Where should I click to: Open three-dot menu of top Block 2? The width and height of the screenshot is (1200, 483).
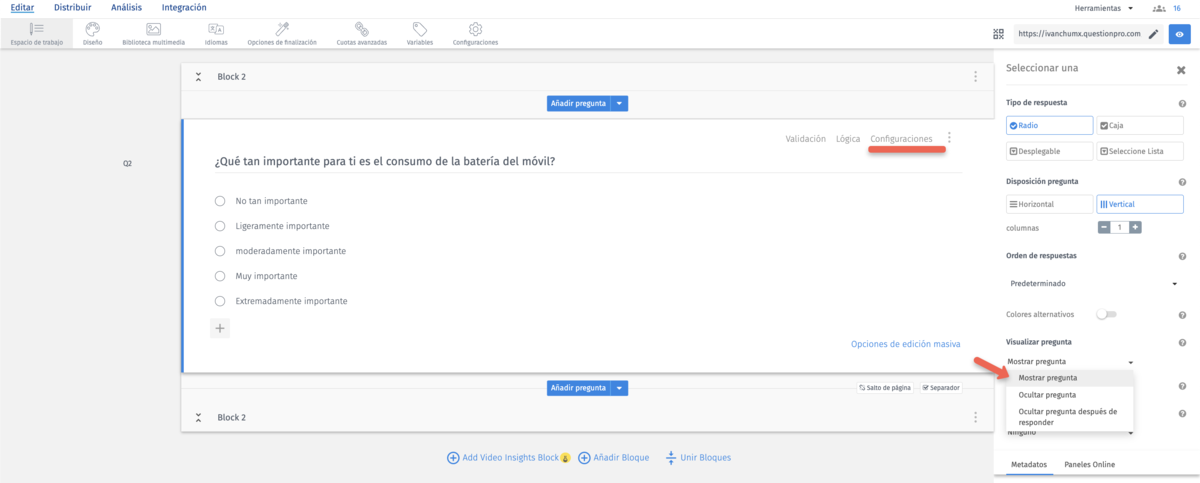click(x=975, y=76)
